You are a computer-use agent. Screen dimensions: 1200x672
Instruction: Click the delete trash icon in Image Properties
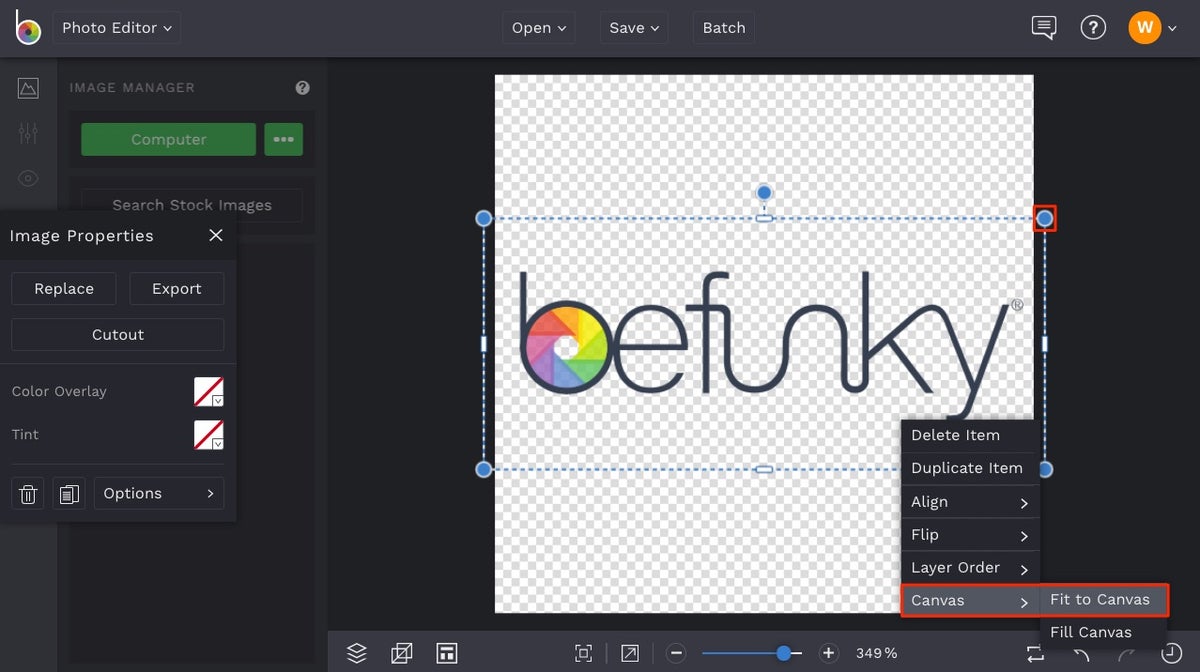[x=27, y=493]
